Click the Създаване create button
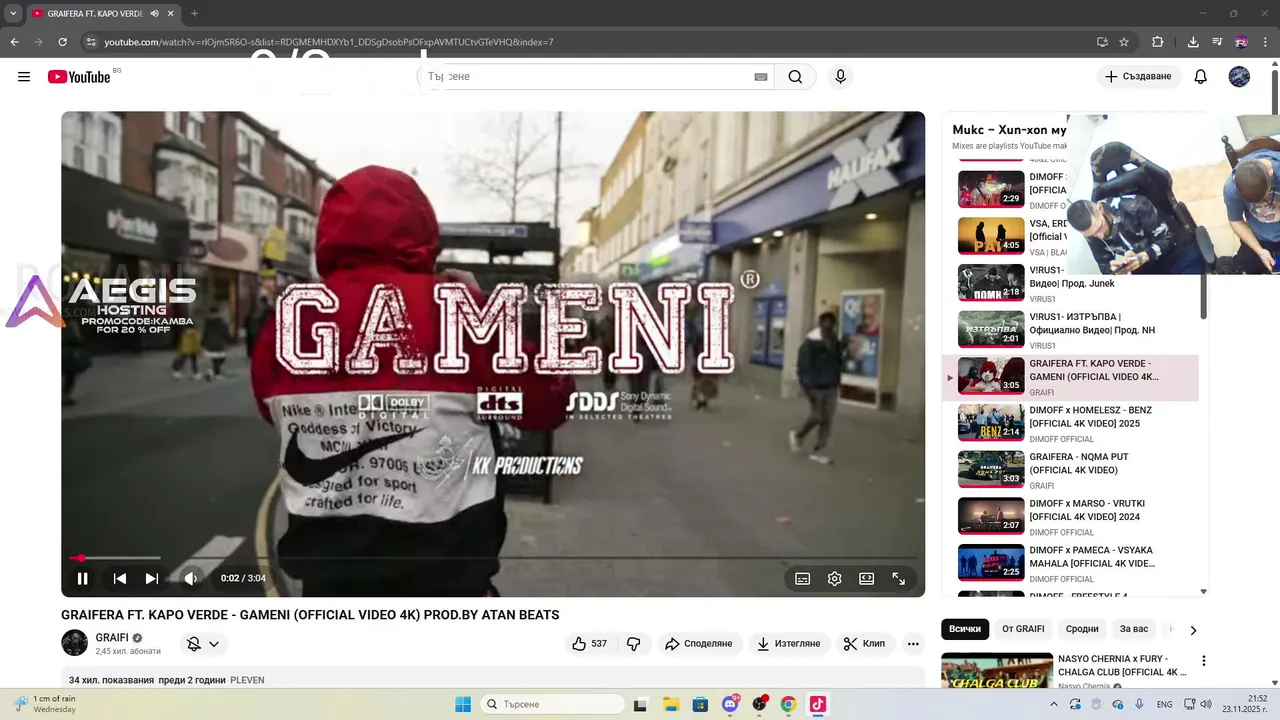 [1138, 77]
